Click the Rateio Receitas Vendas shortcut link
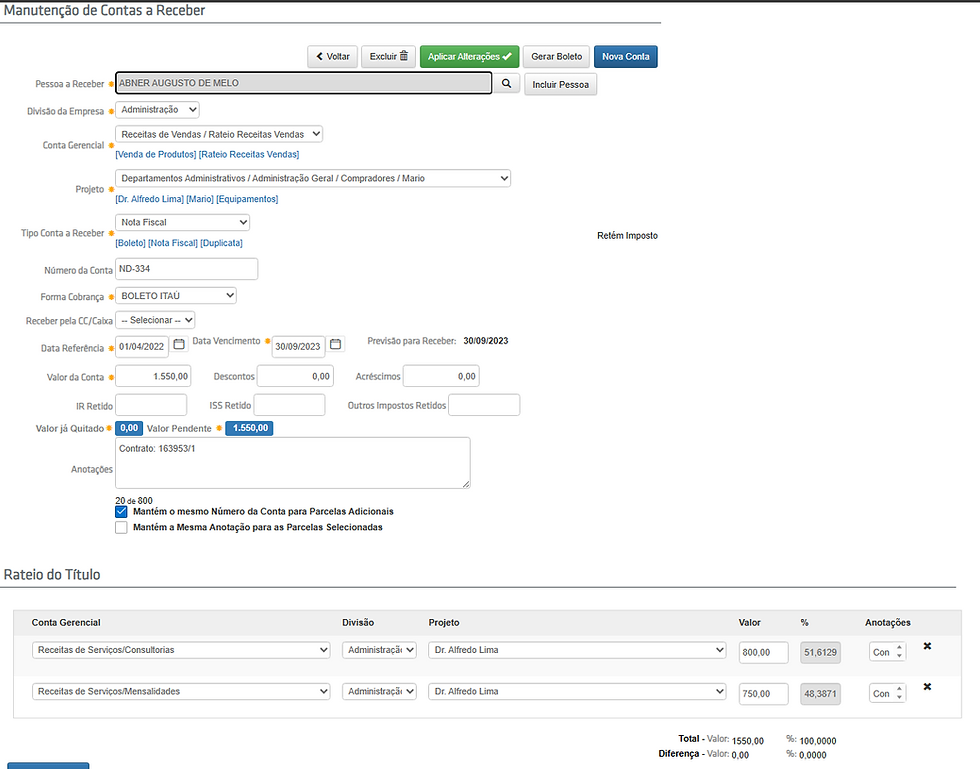Screen dimensions: 980x769 249,154
